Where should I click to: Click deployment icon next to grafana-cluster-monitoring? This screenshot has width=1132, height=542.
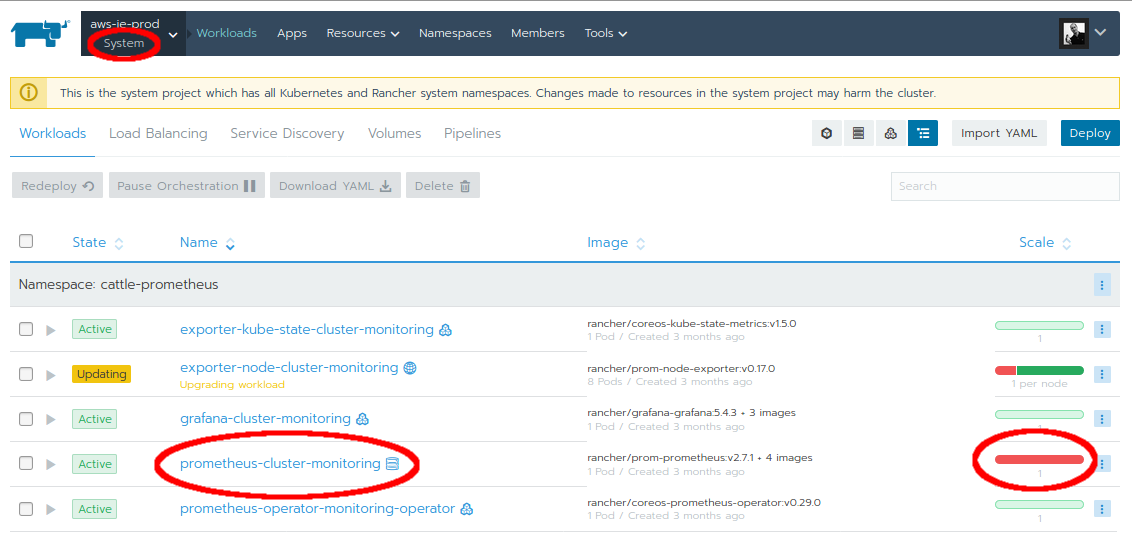coord(362,419)
